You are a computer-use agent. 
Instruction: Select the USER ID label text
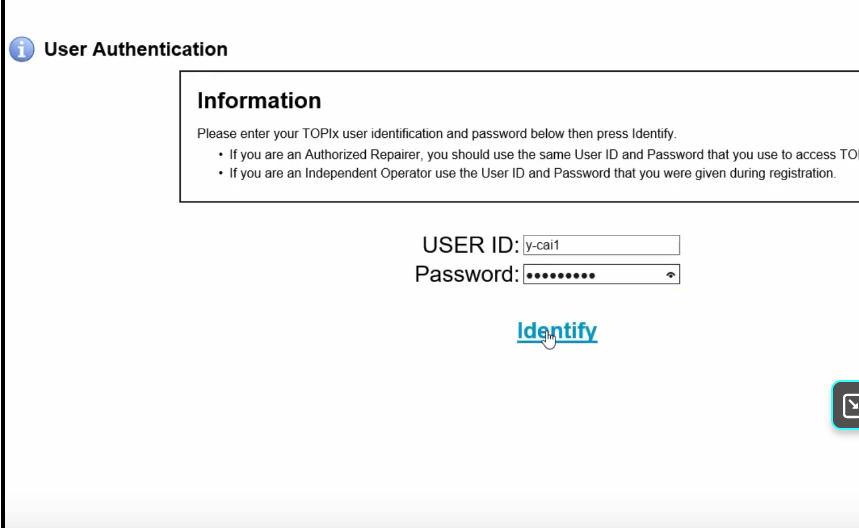click(x=470, y=245)
